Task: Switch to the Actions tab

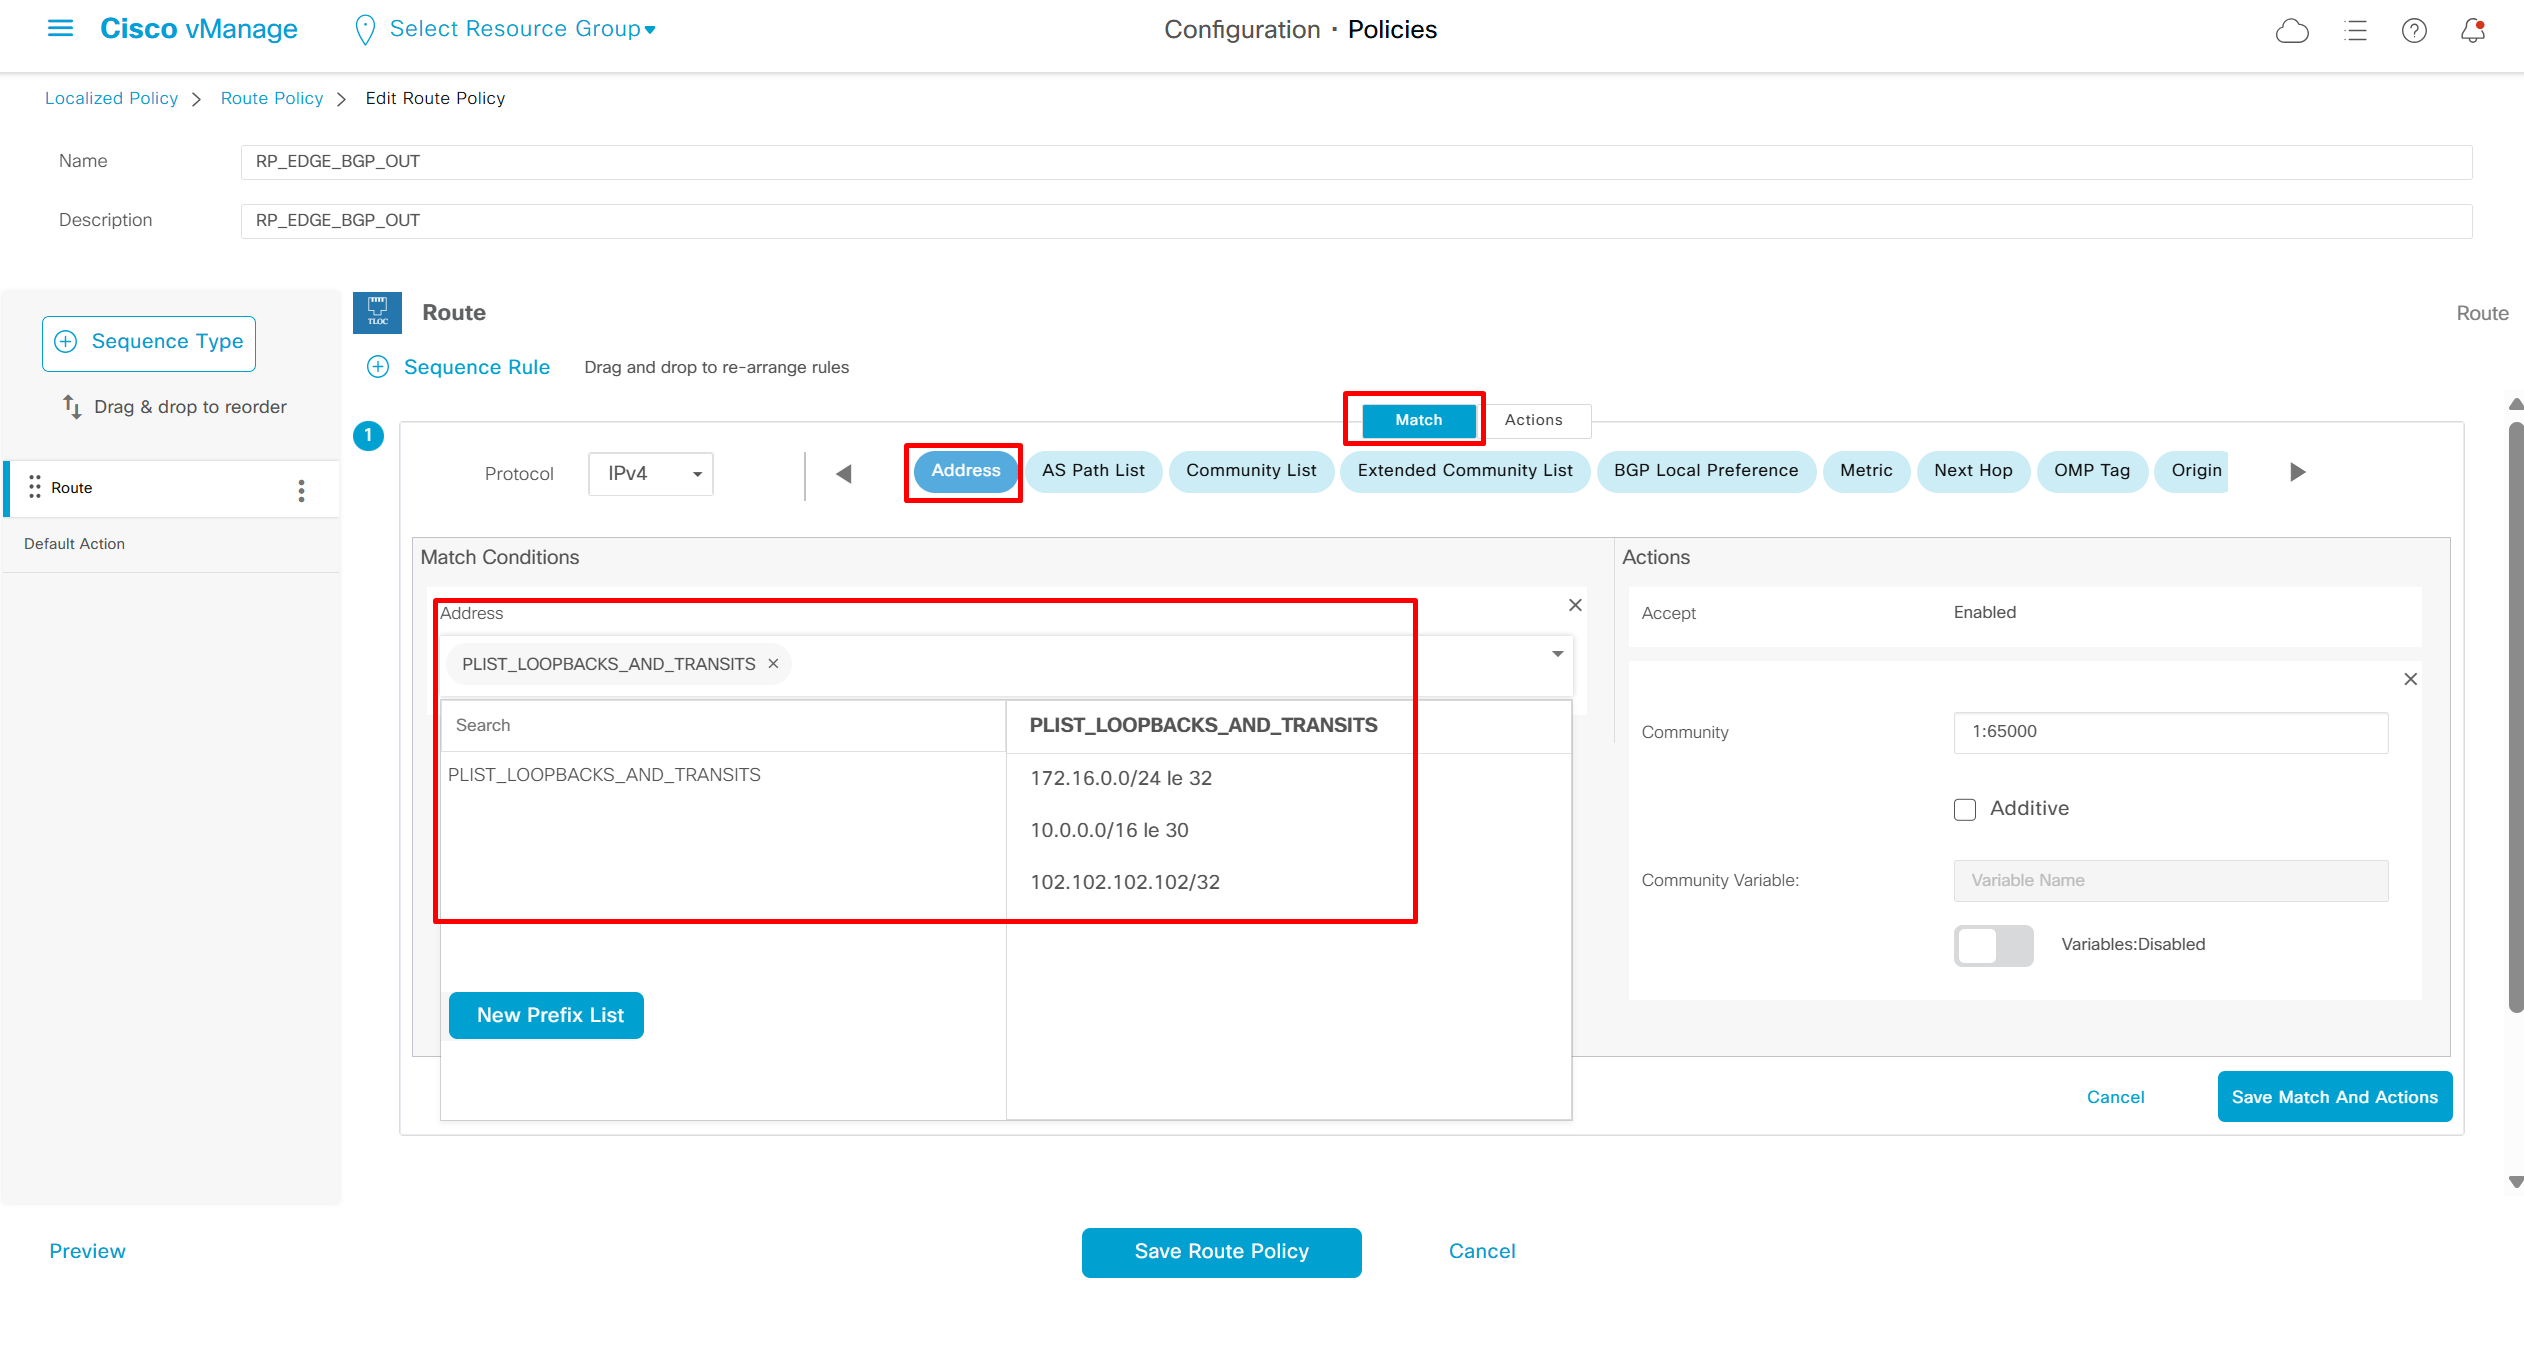Action: (x=1533, y=420)
